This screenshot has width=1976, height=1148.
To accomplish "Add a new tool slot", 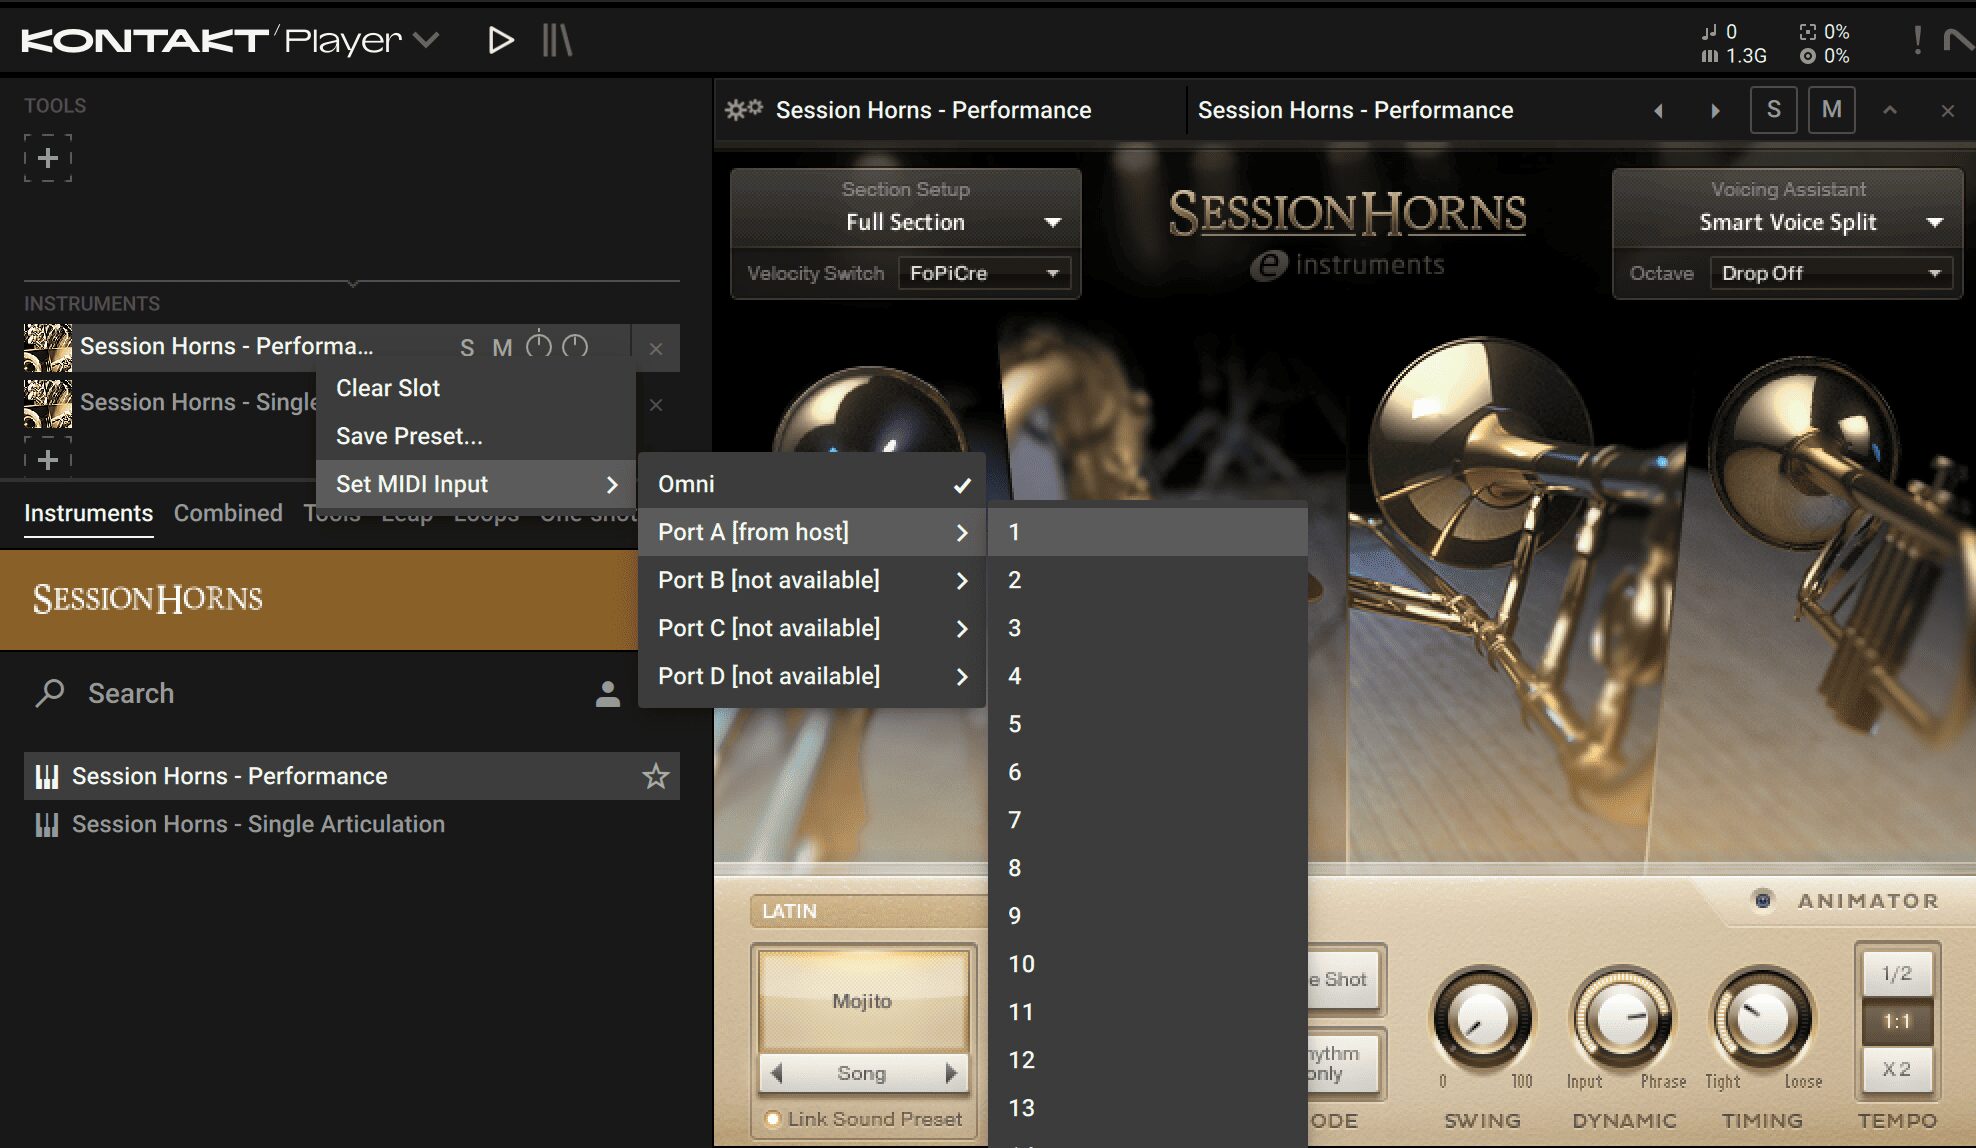I will [x=48, y=158].
